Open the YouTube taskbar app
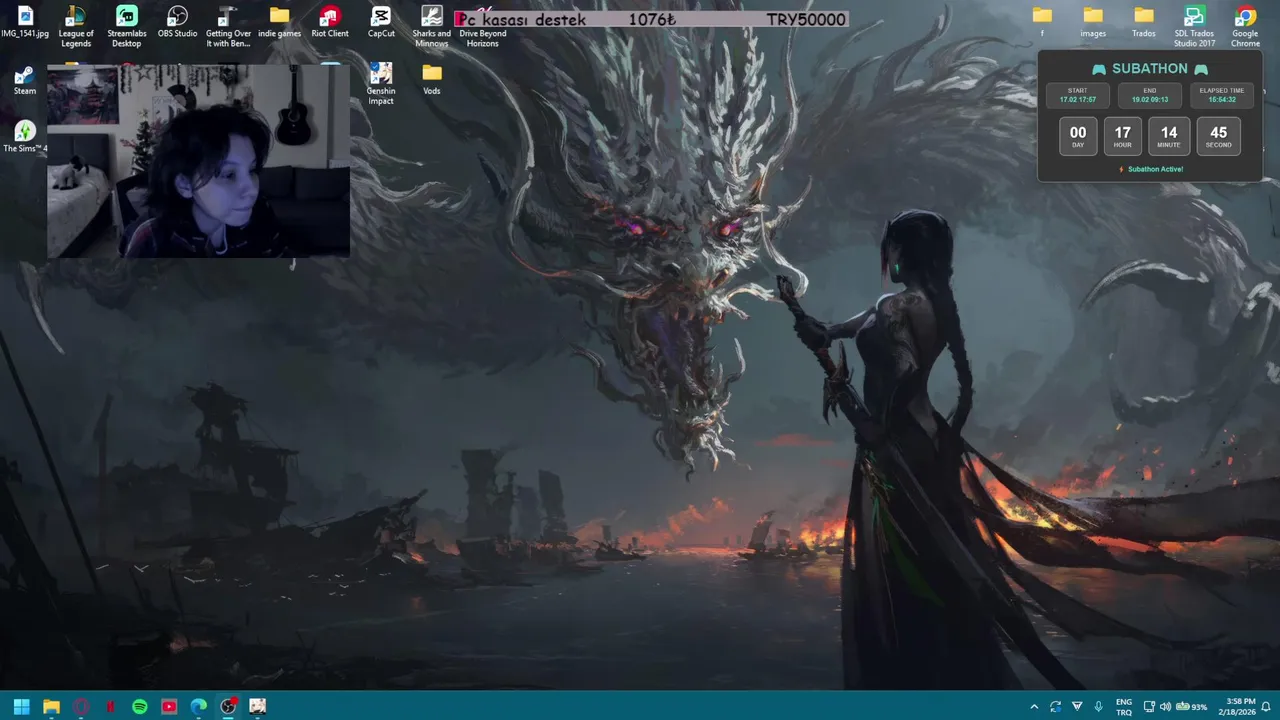Image resolution: width=1280 pixels, height=720 pixels. point(169,706)
